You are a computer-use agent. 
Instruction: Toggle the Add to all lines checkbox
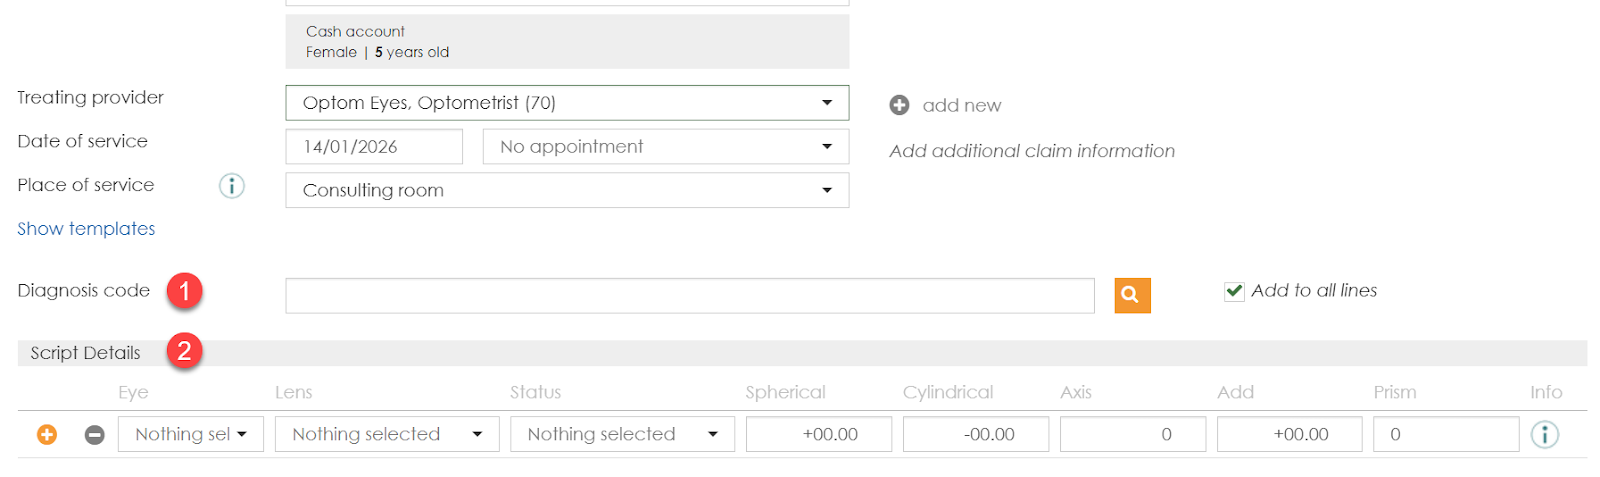pyautogui.click(x=1234, y=291)
